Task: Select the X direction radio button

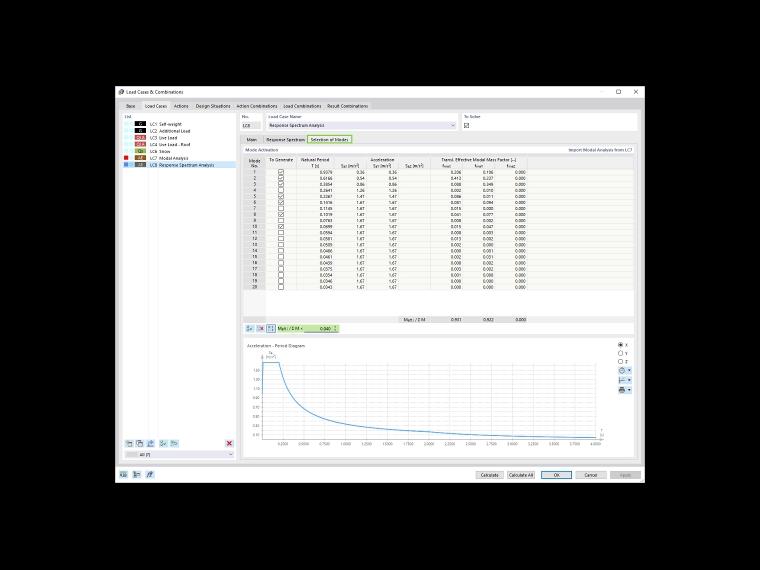Action: pos(620,345)
